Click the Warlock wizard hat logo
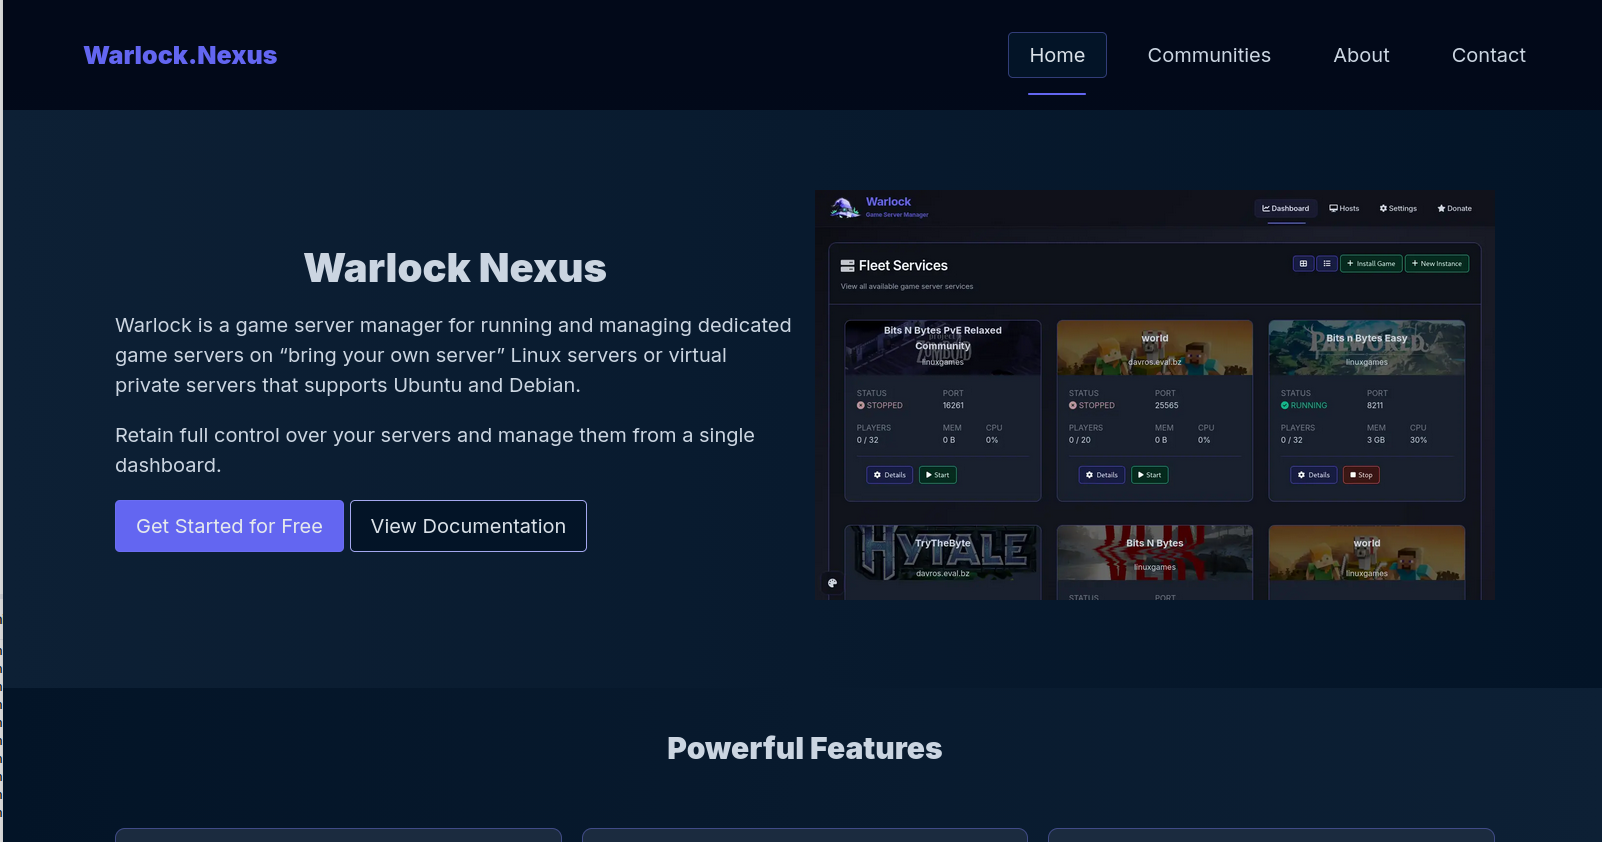The image size is (1602, 842). pos(845,207)
